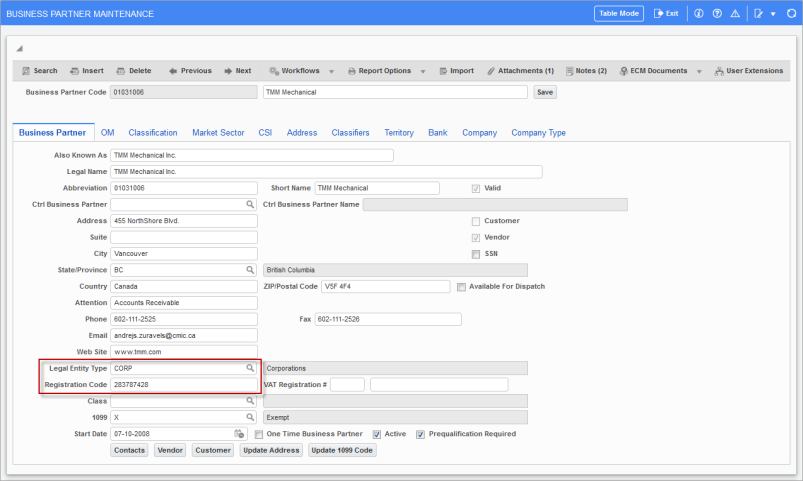Click the ZIP/Postal Code field
Image resolution: width=803 pixels, height=481 pixels.
(386, 286)
